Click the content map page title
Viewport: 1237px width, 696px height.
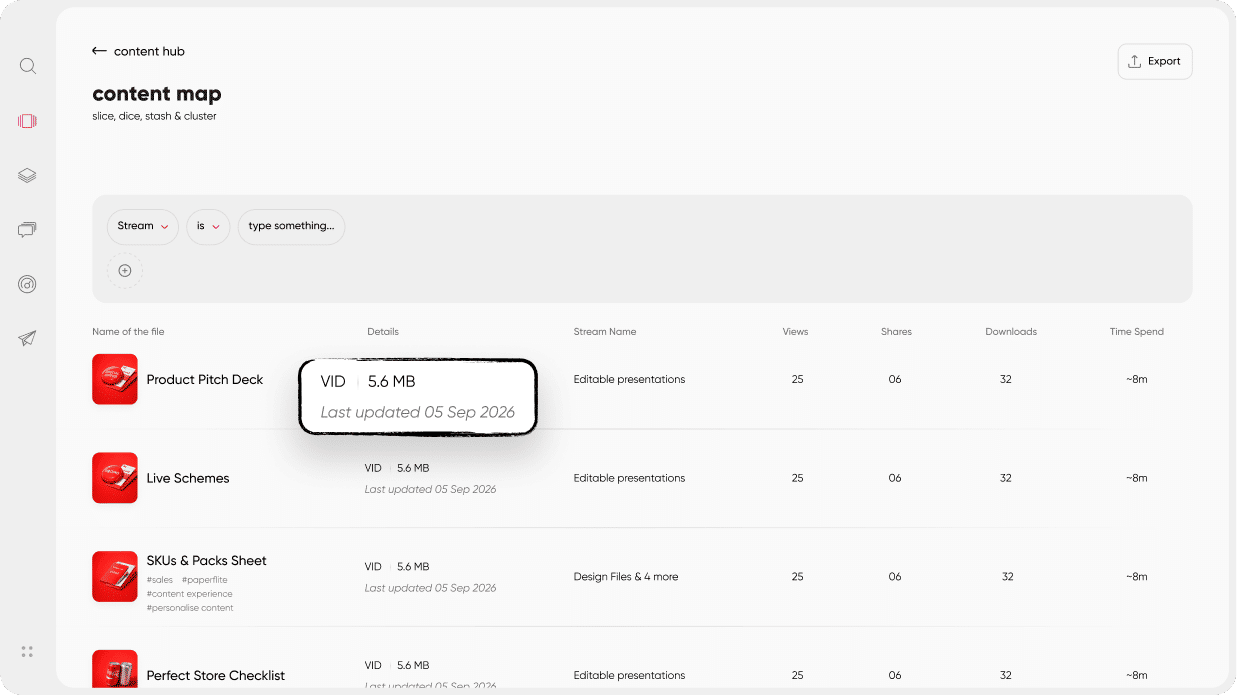point(157,94)
